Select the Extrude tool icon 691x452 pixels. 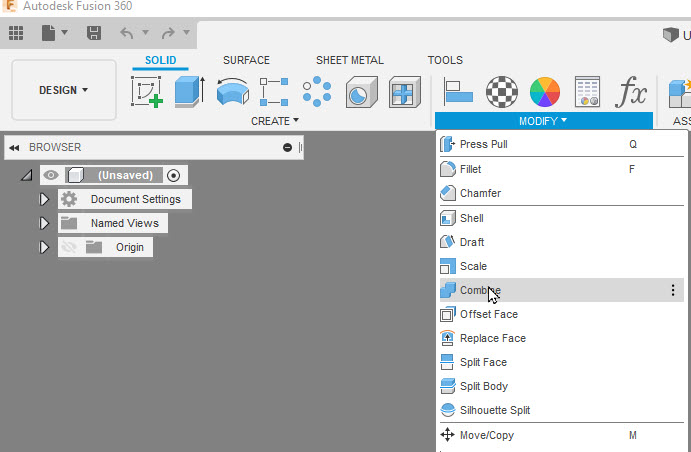tap(190, 92)
